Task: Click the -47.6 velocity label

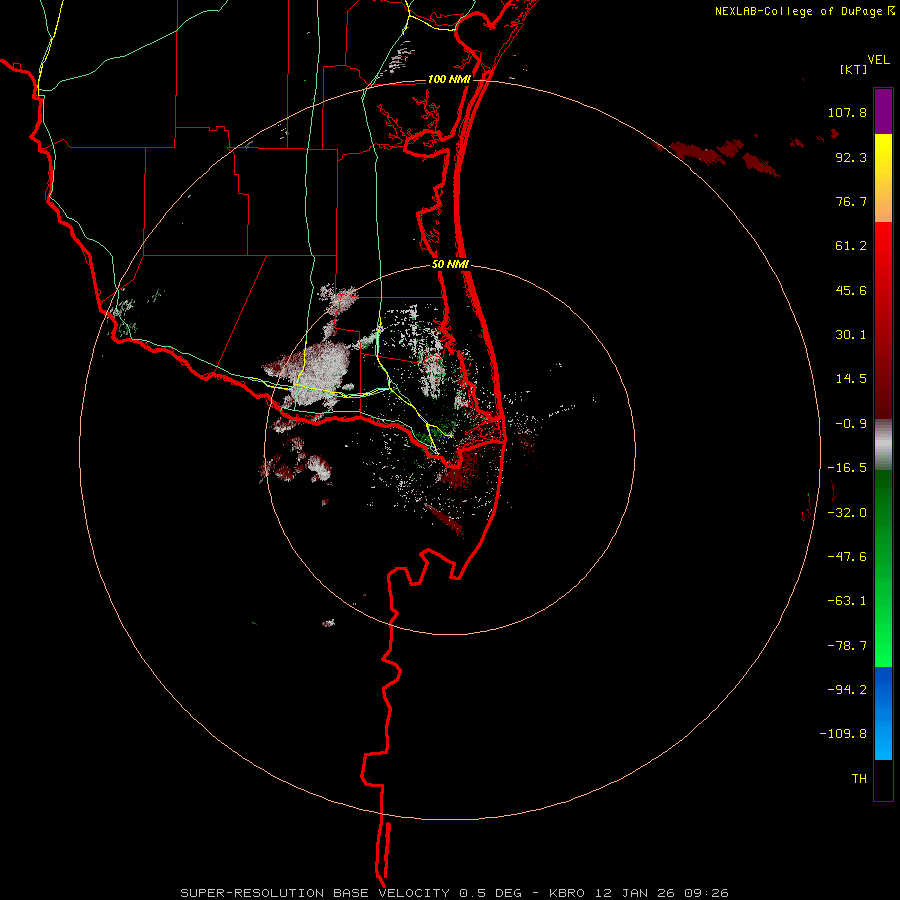Action: pos(847,557)
